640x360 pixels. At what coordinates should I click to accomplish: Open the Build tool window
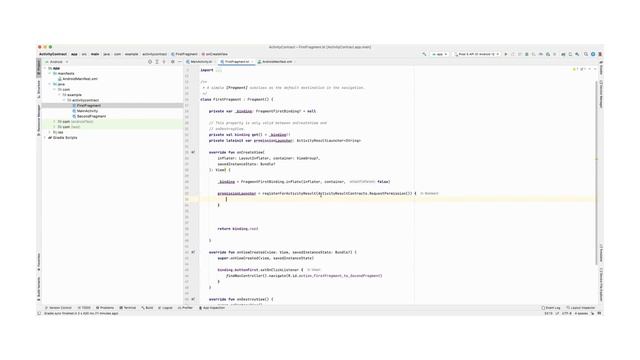pyautogui.click(x=147, y=308)
